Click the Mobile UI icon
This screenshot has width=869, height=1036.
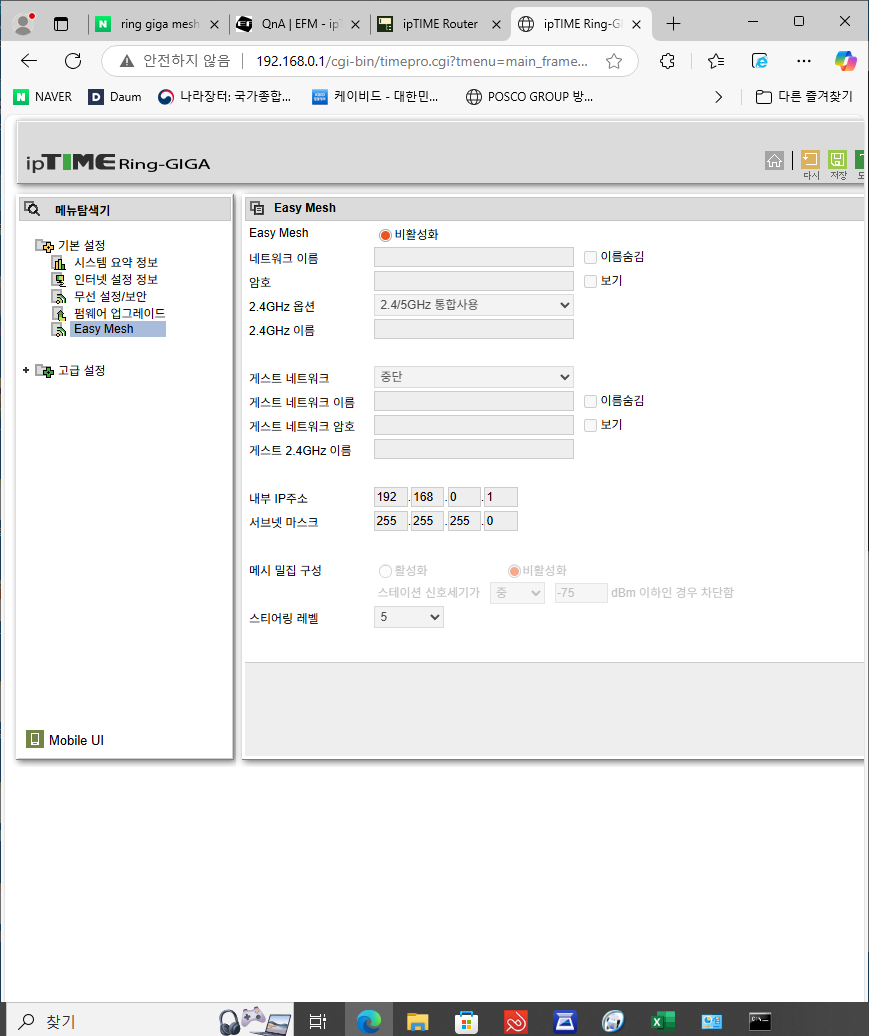pyautogui.click(x=34, y=739)
